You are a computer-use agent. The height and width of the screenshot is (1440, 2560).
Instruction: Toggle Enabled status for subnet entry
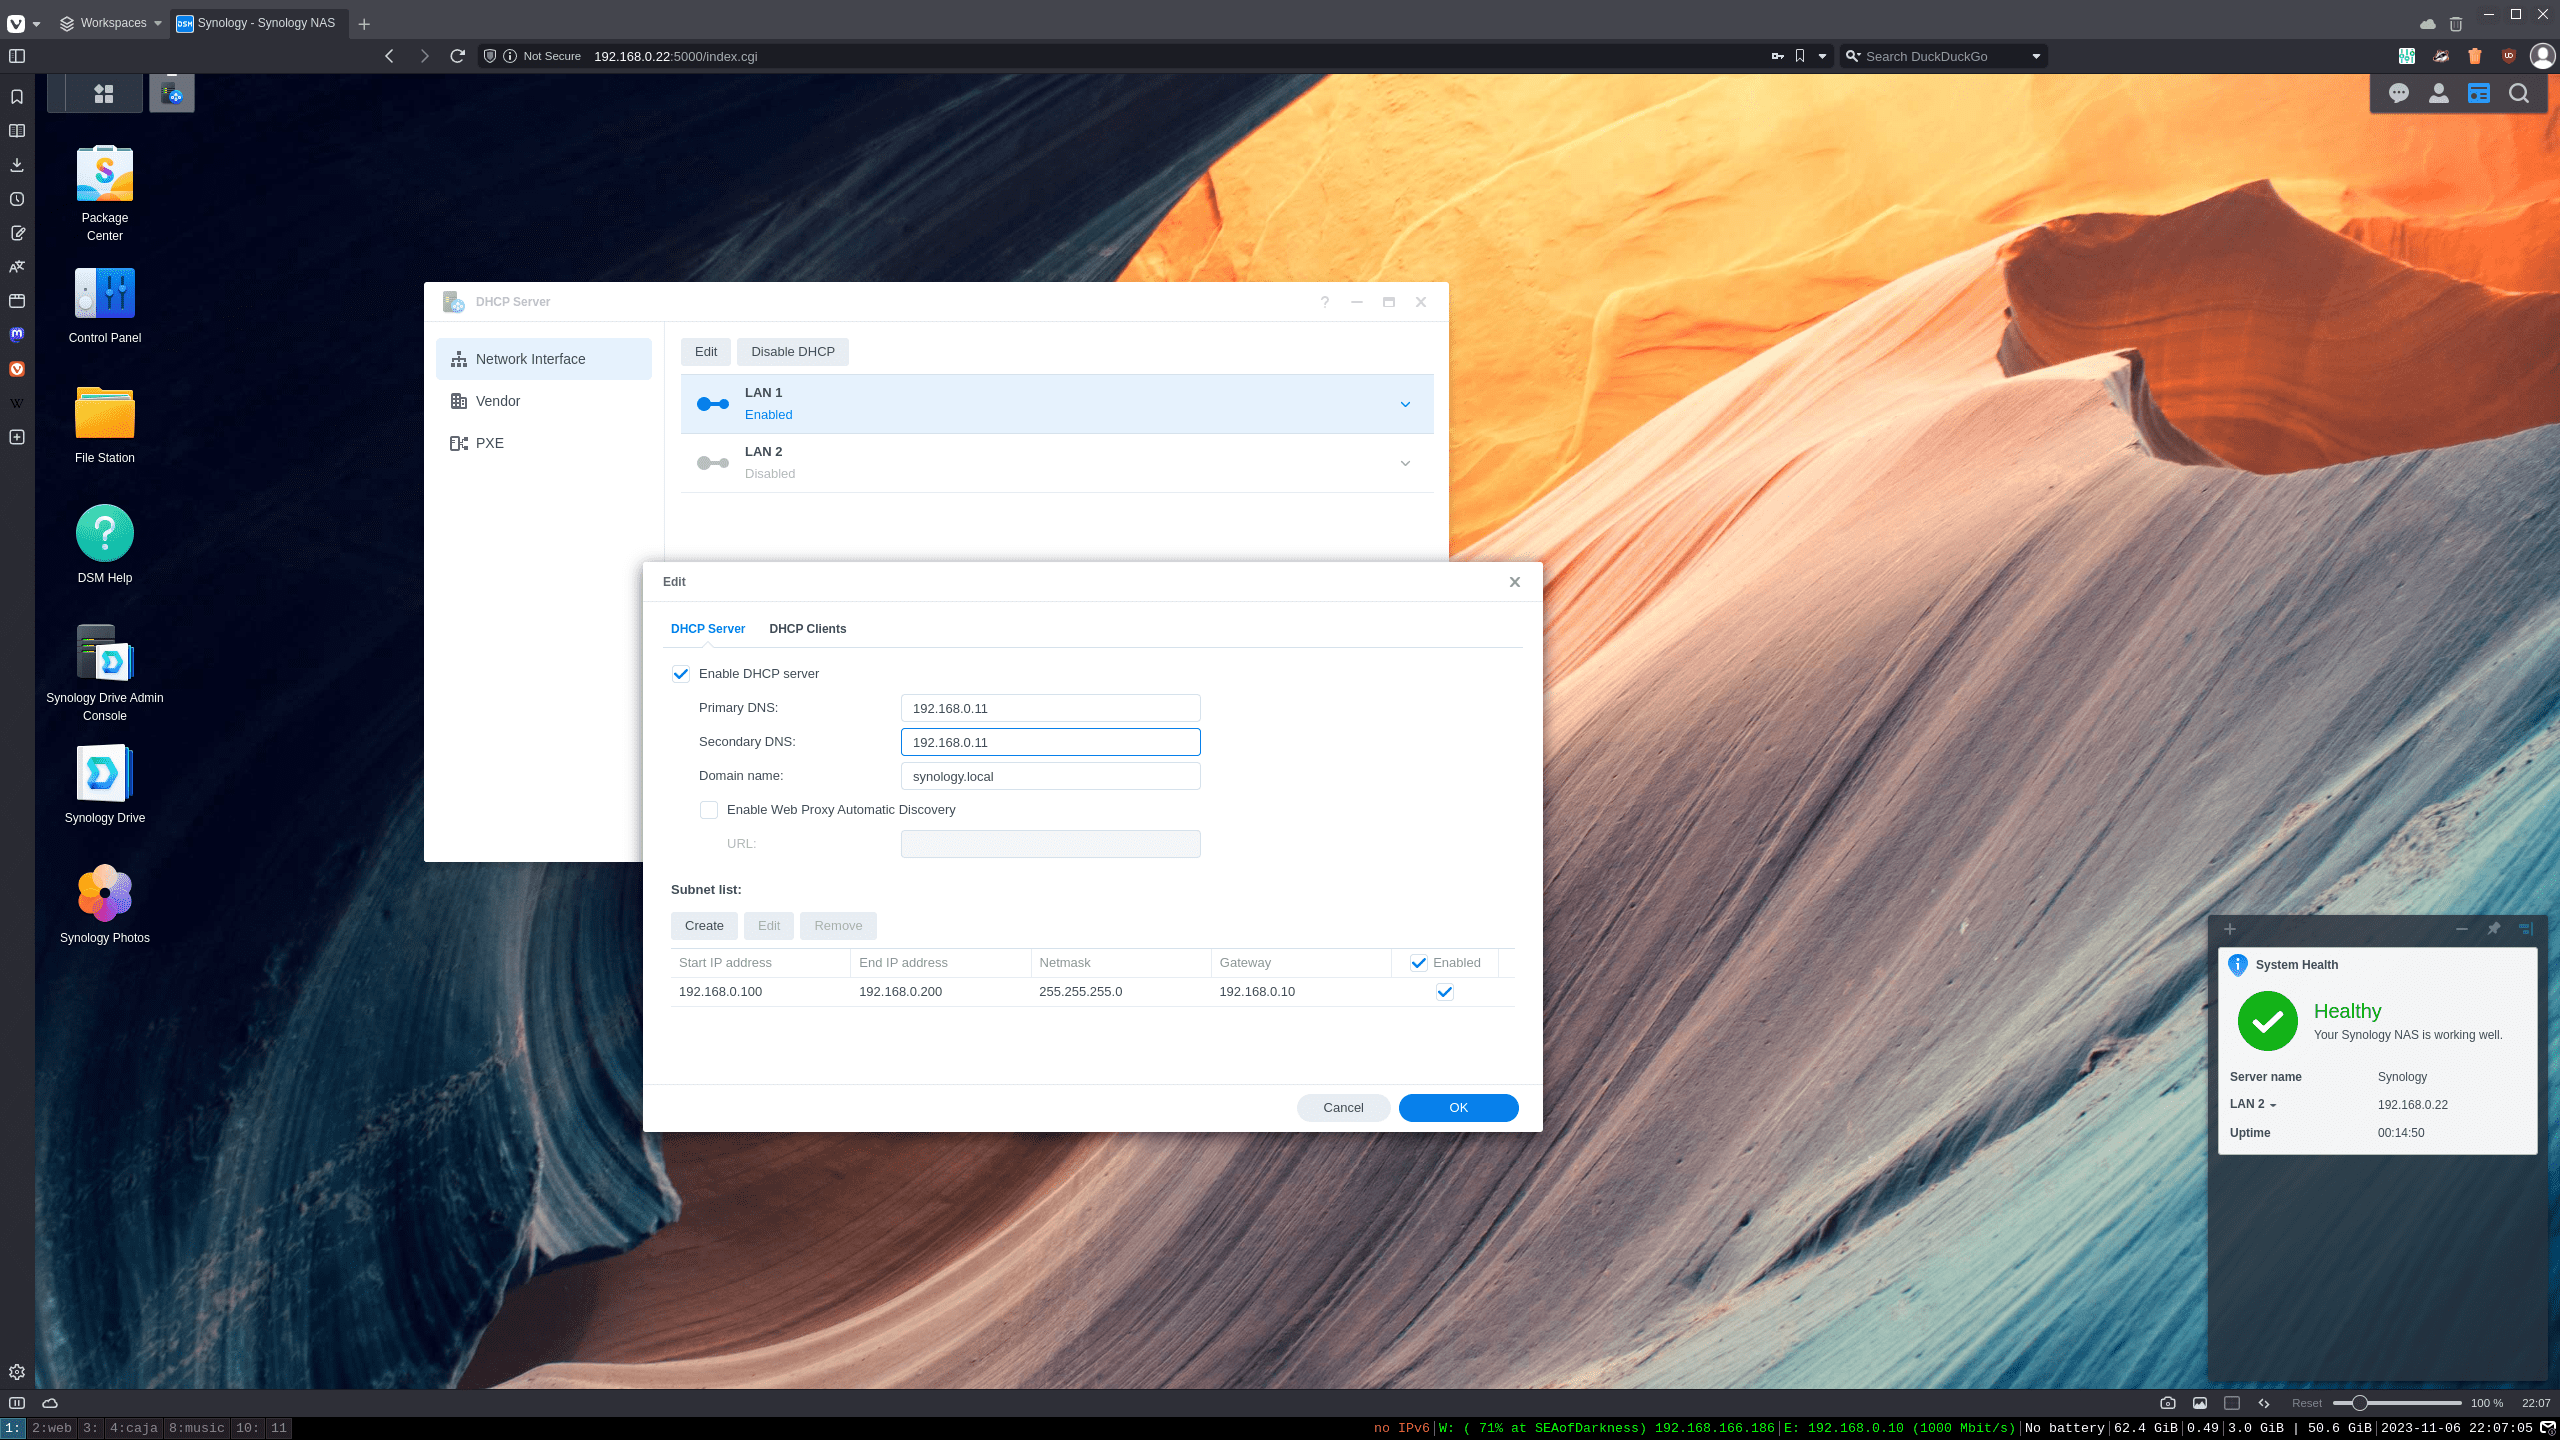(1445, 990)
